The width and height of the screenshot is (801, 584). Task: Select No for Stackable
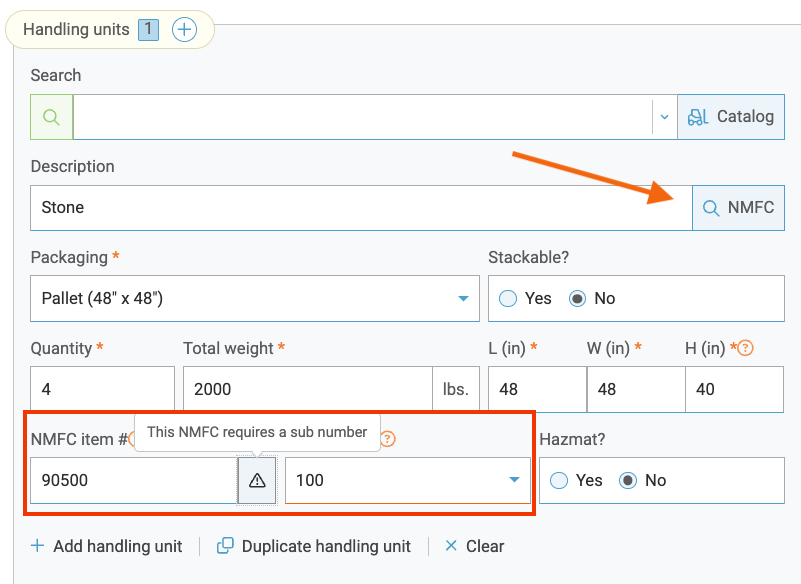577,298
